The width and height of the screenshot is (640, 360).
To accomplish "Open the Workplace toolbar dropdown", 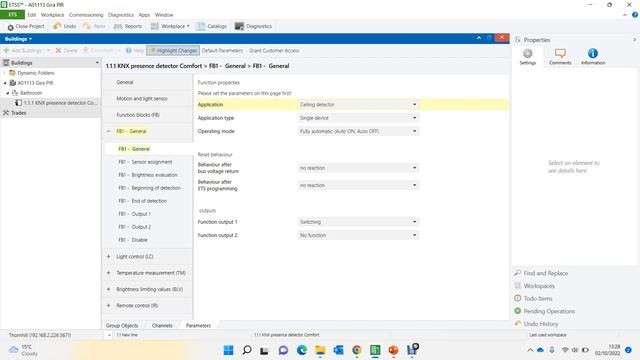I will (x=170, y=26).
